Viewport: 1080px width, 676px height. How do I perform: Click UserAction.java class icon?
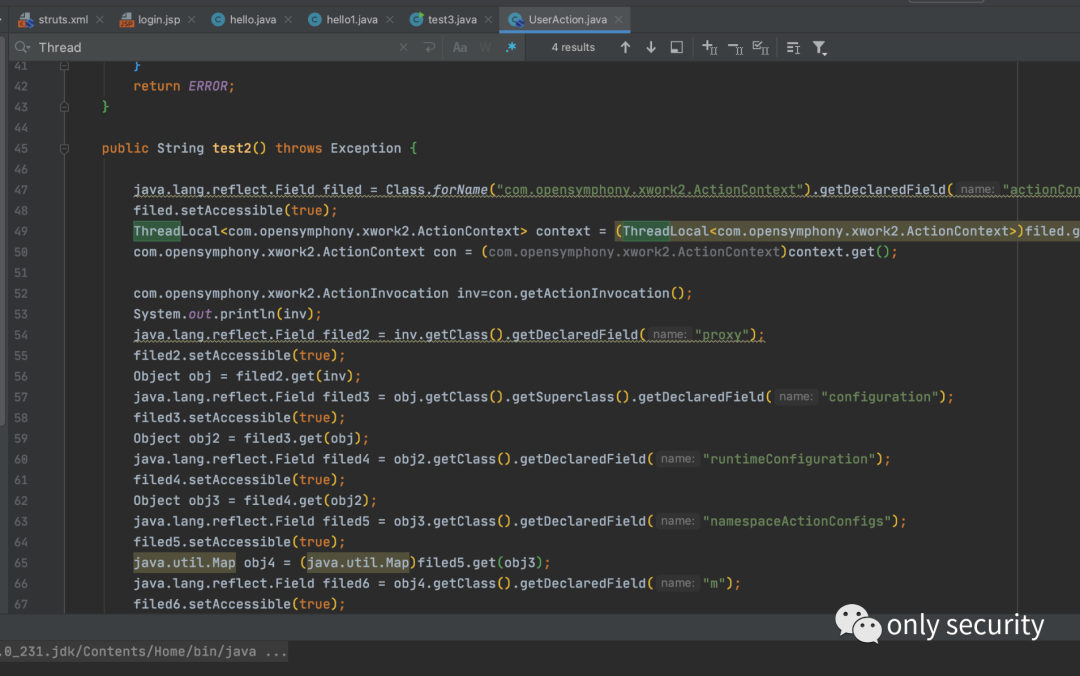pyautogui.click(x=516, y=20)
